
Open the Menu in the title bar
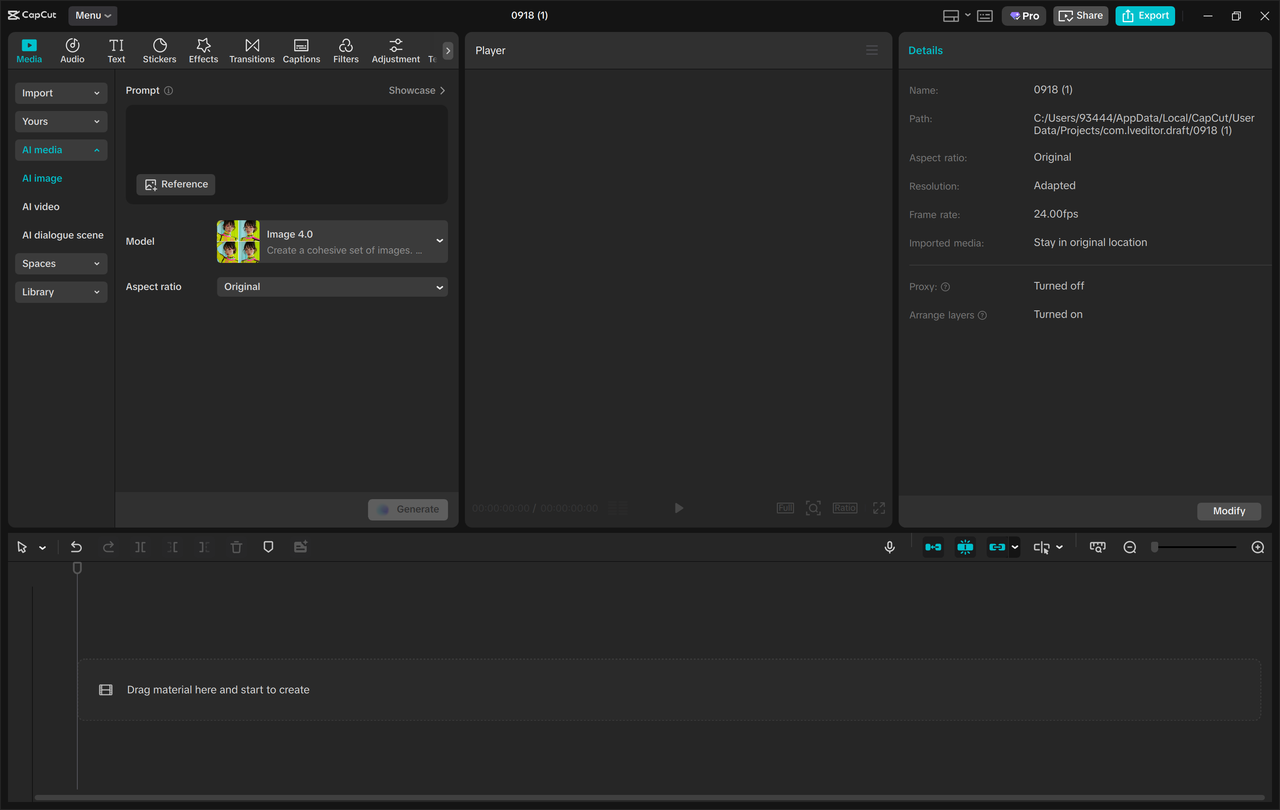92,15
